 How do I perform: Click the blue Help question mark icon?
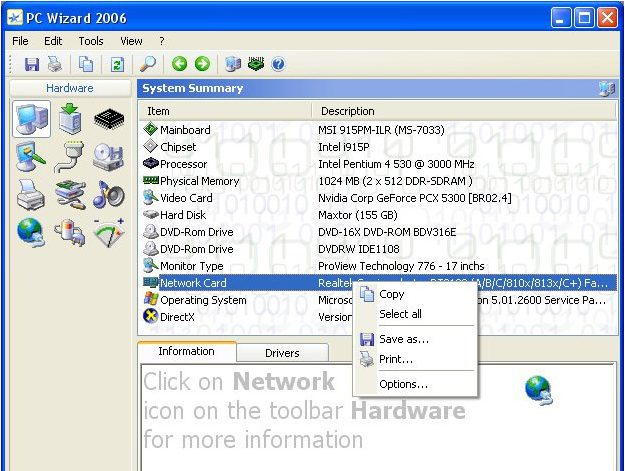(278, 64)
